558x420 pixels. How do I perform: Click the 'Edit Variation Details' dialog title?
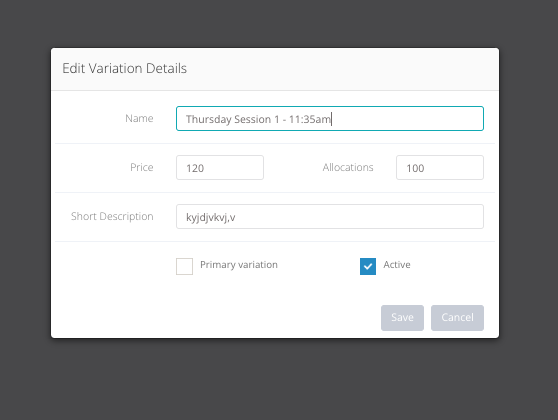[x=124, y=68]
